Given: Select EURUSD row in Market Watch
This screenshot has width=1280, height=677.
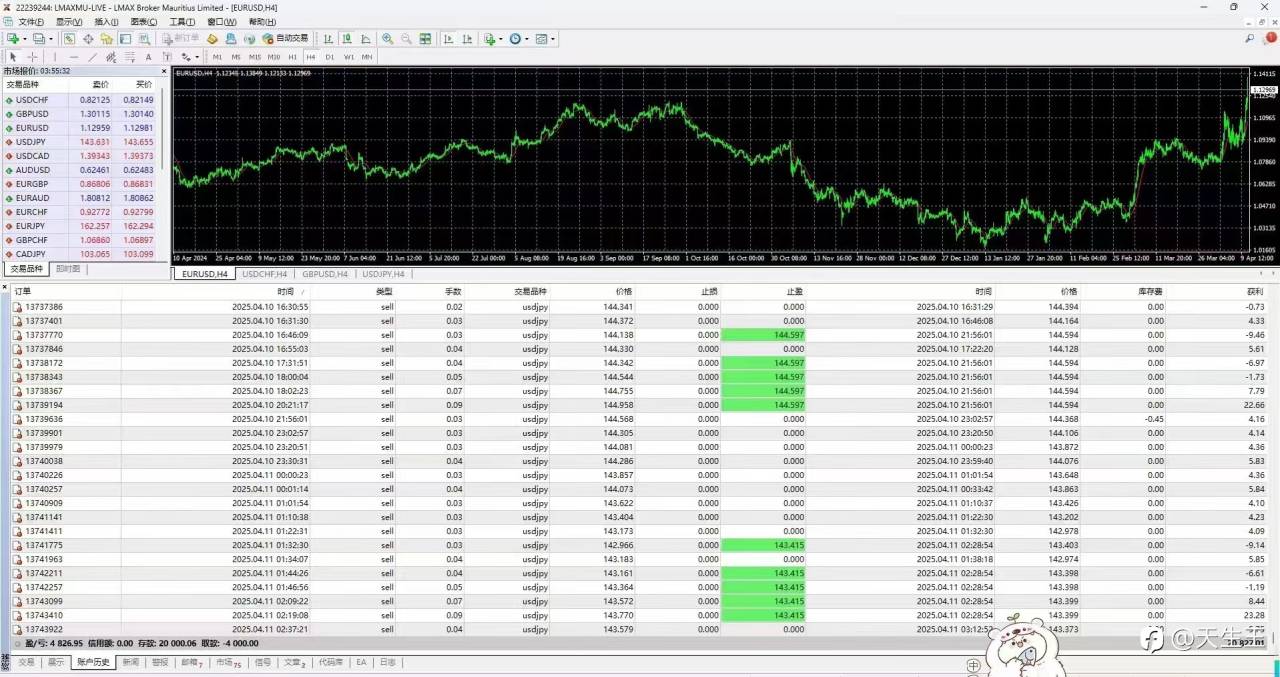Looking at the screenshot, I should click(81, 128).
